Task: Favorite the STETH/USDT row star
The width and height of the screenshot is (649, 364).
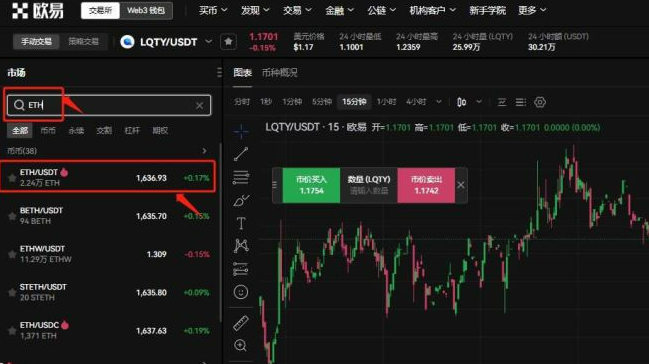Action: [x=12, y=292]
